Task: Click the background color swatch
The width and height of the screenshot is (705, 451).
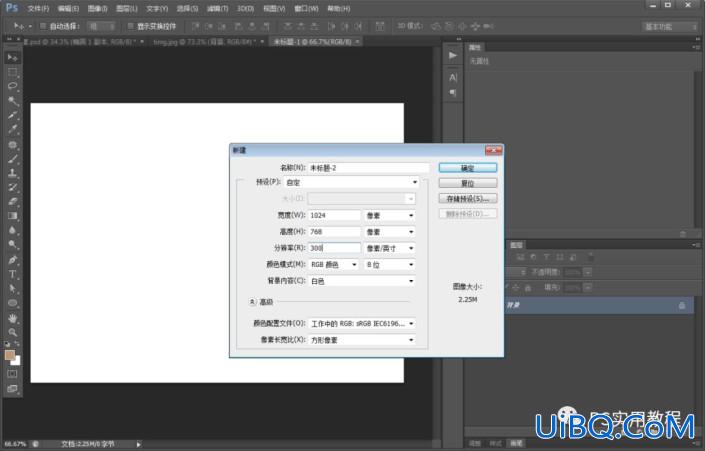Action: coord(17,362)
